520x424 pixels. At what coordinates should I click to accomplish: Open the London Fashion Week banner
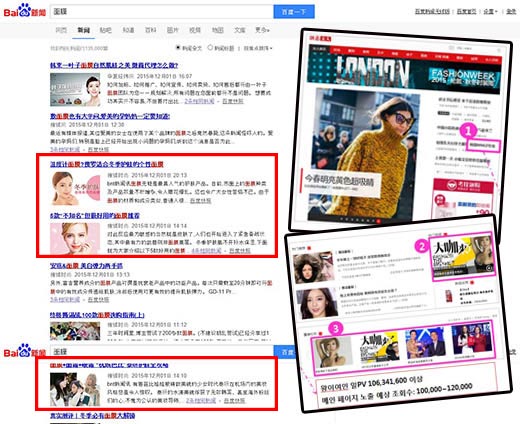[x=404, y=73]
